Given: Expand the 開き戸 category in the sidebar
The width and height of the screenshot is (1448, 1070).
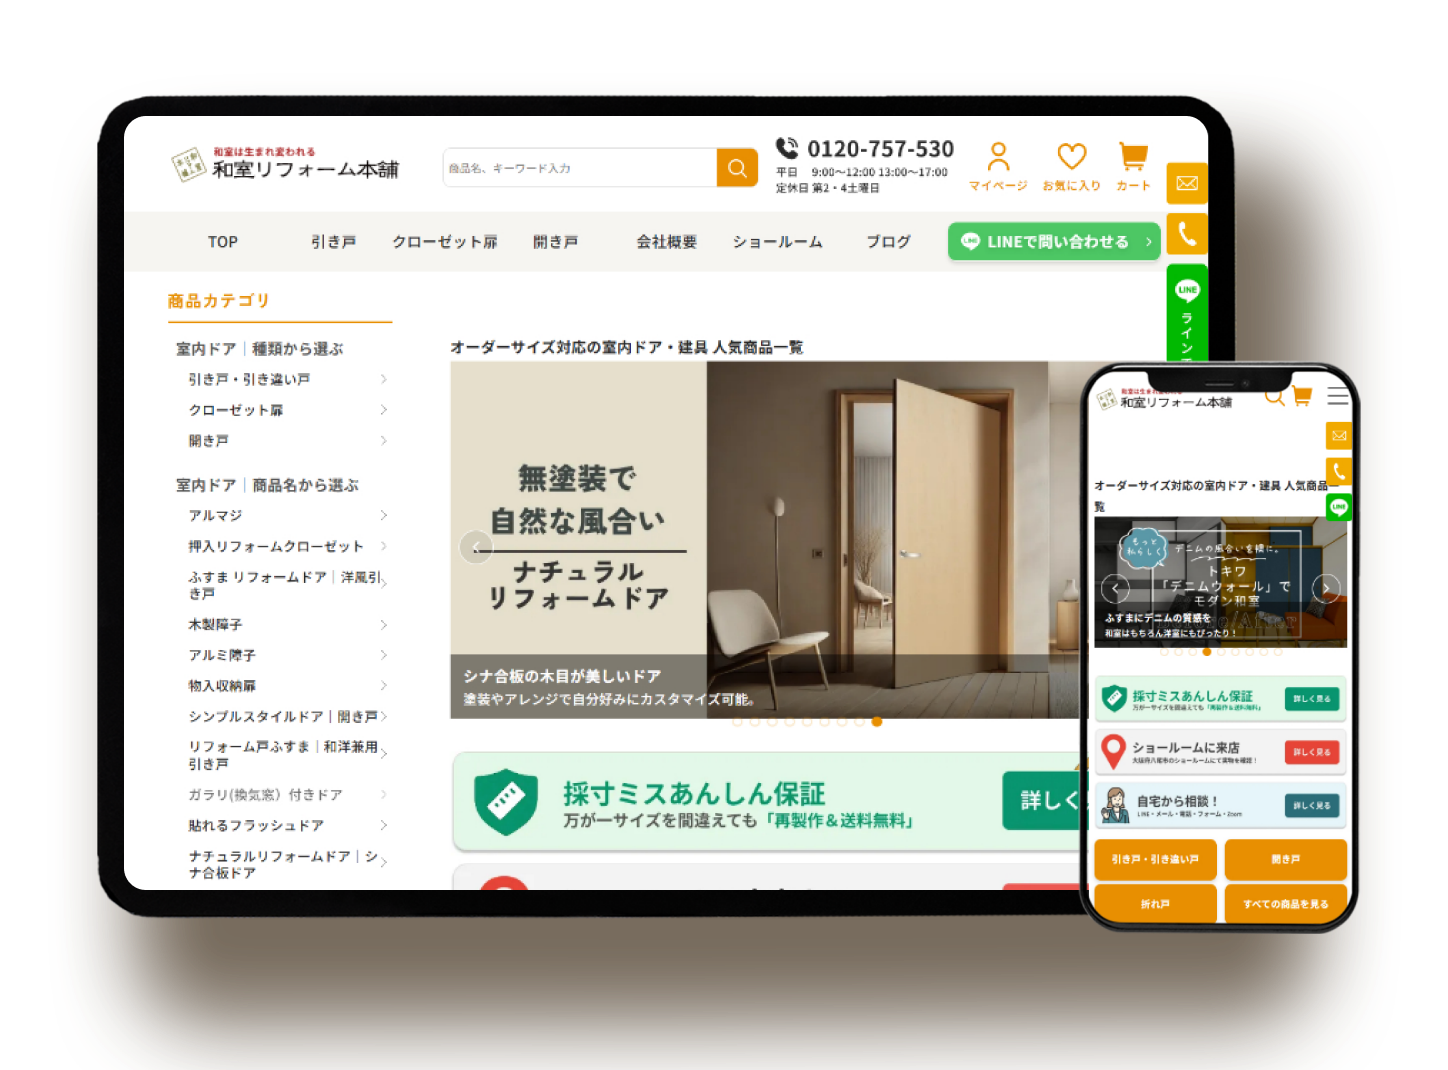Looking at the screenshot, I should (x=384, y=440).
